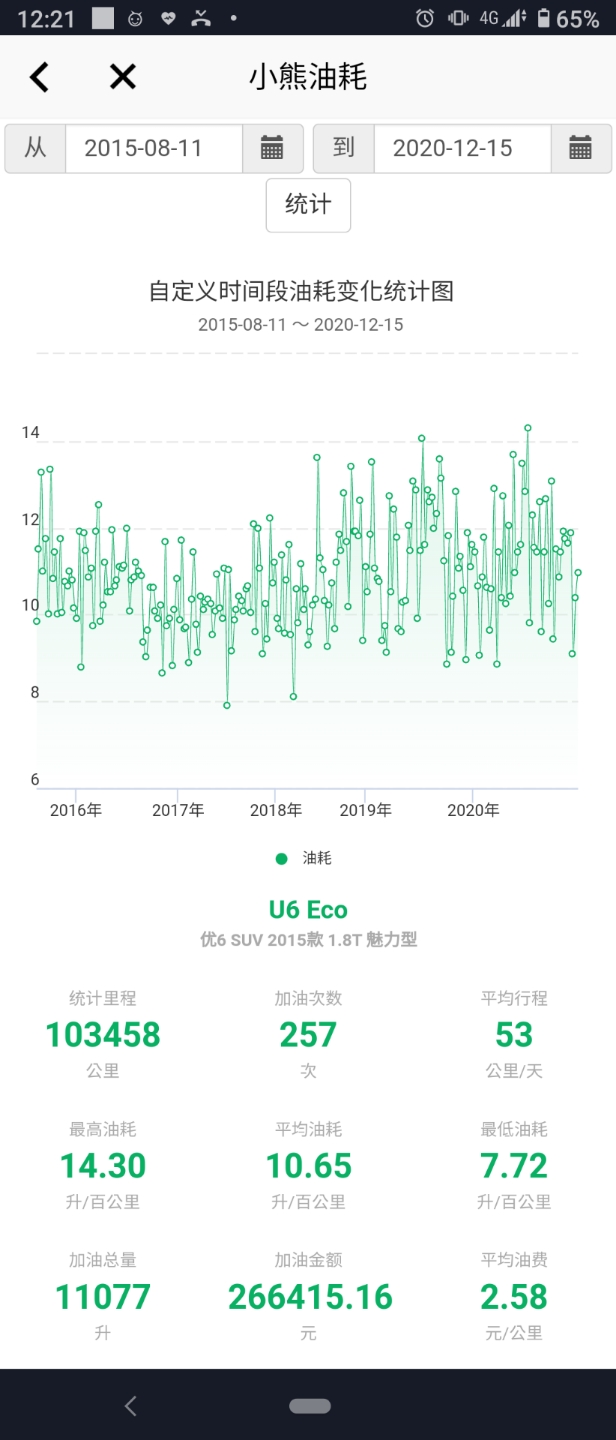Tap the 平均行程 label
This screenshot has width=616, height=1440.
tap(514, 998)
